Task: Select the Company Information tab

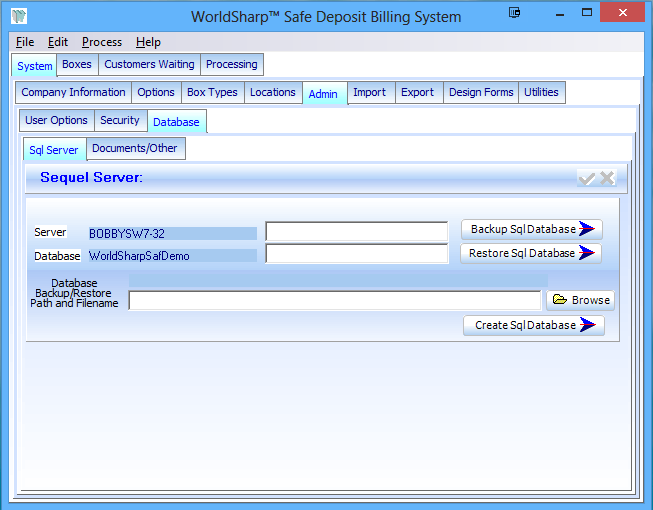Action: [74, 92]
